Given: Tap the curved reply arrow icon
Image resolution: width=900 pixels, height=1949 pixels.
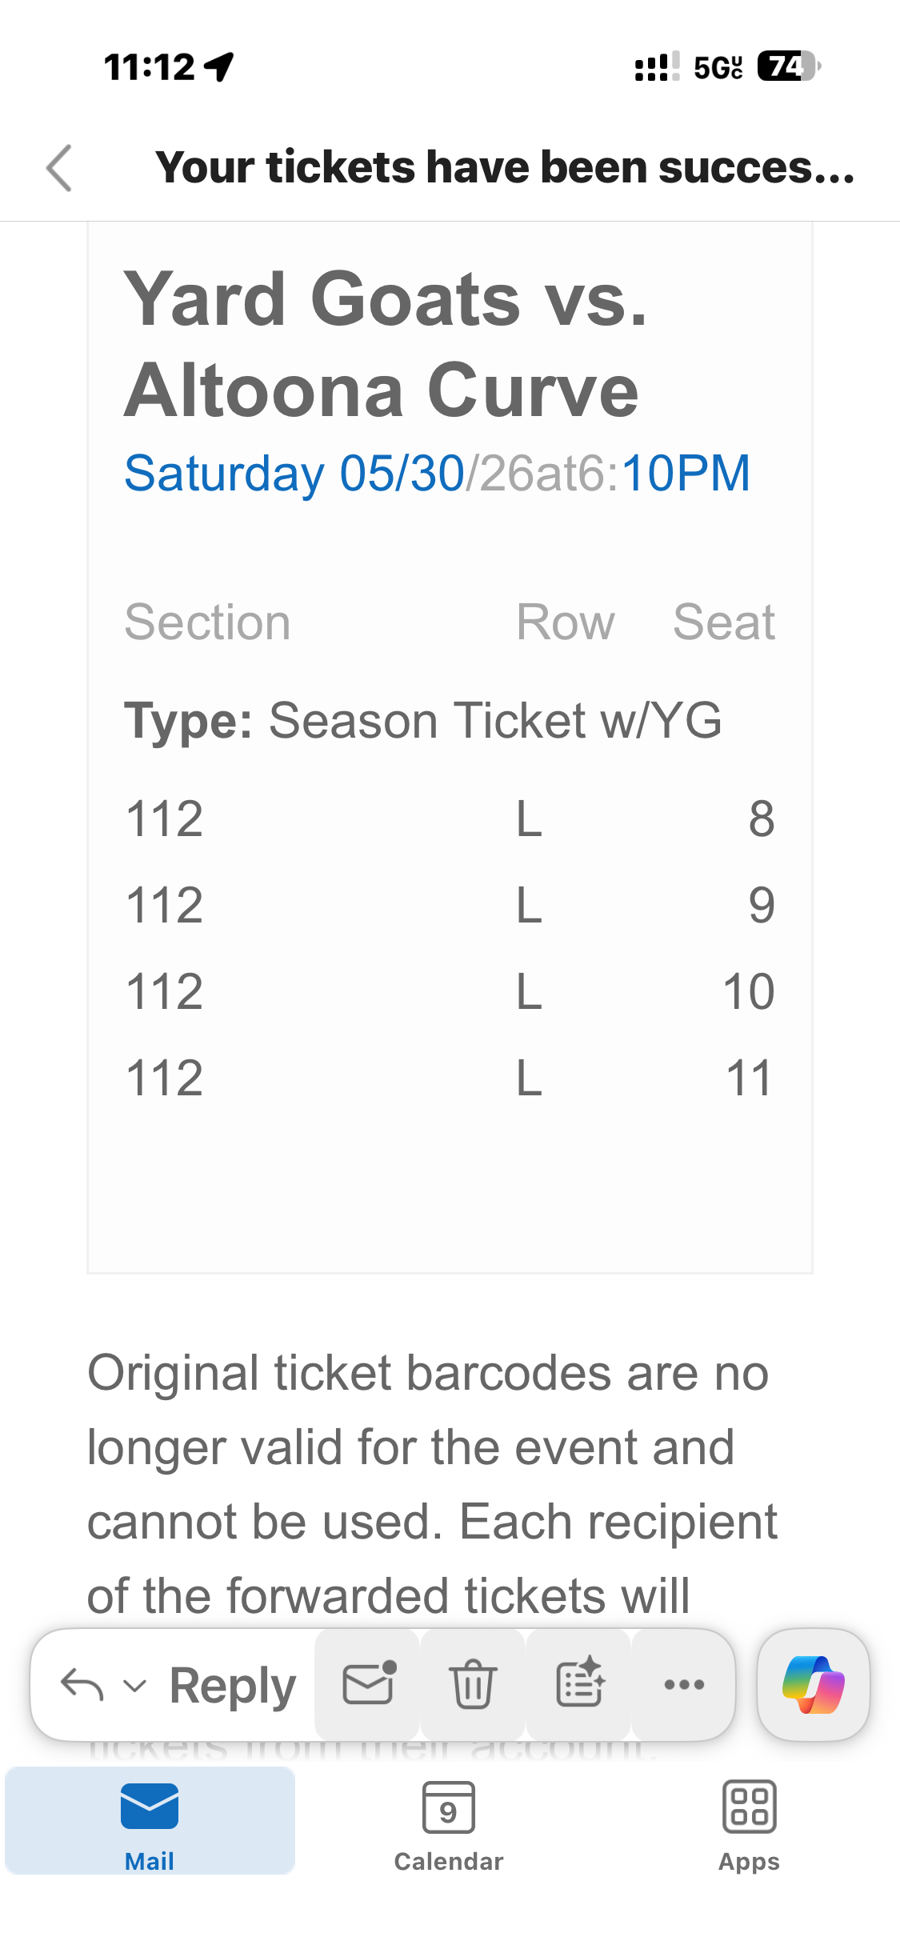Looking at the screenshot, I should point(82,1685).
